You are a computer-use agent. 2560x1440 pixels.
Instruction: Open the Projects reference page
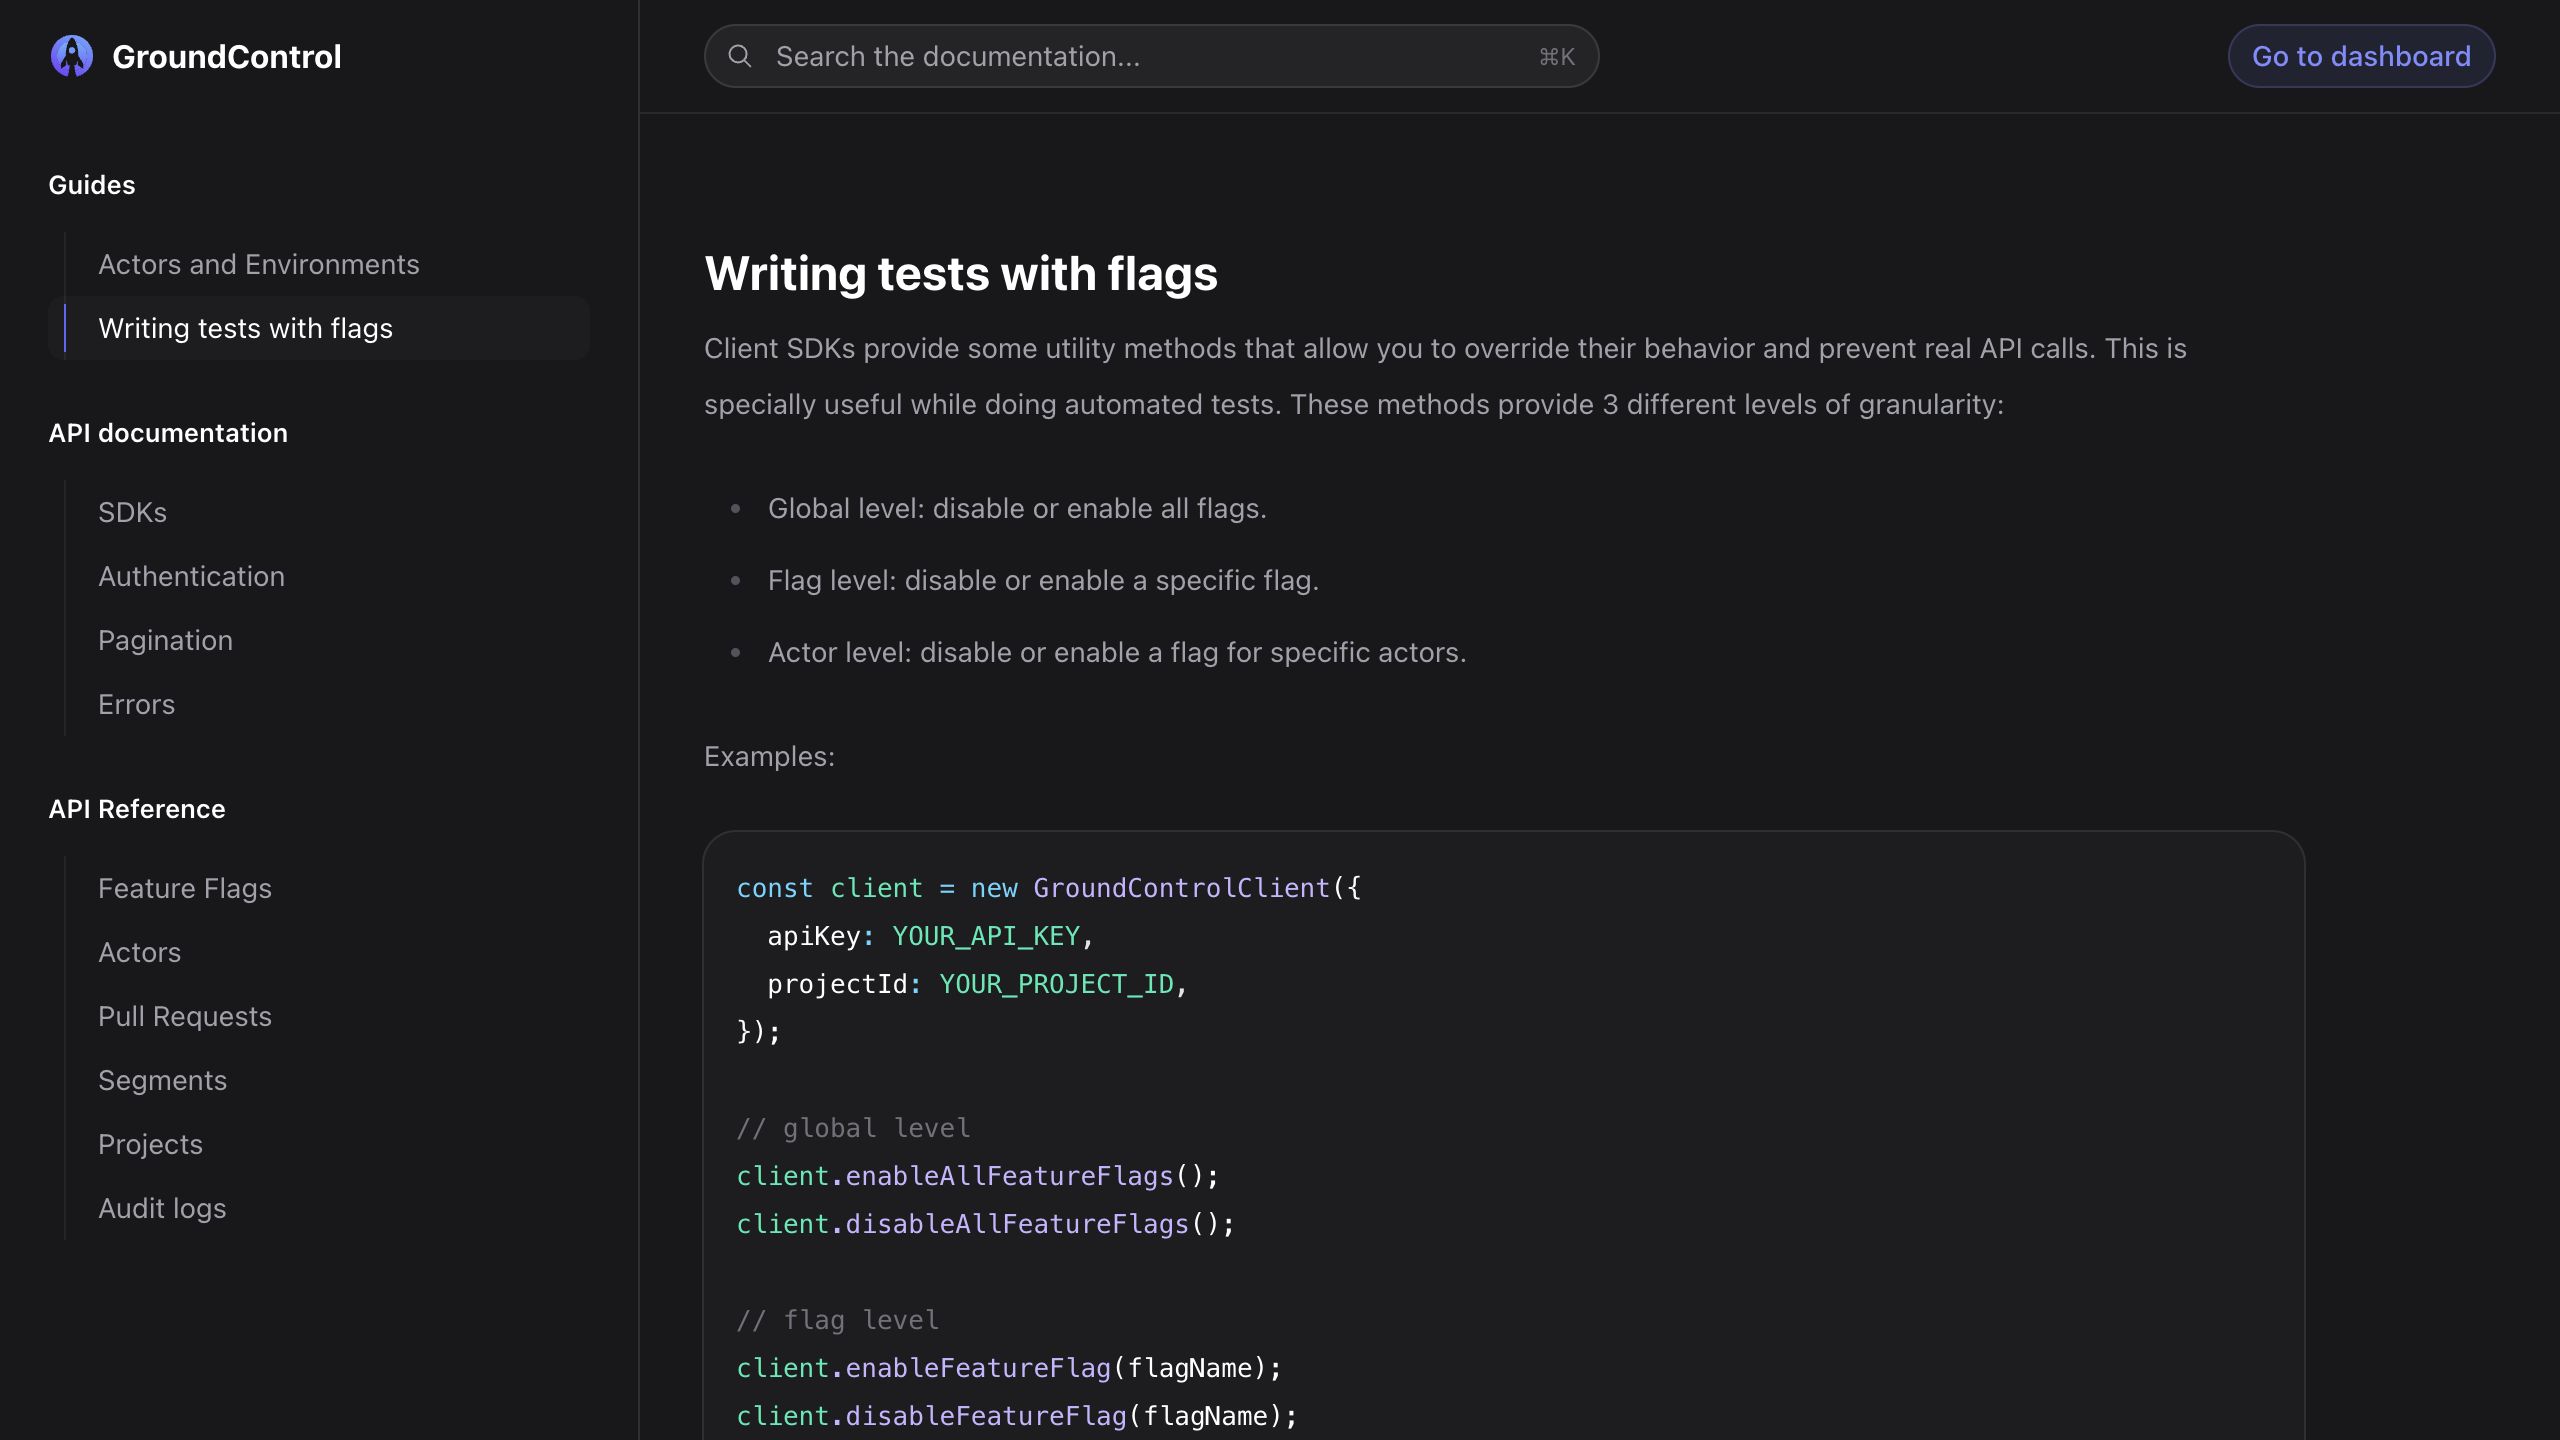(150, 1144)
